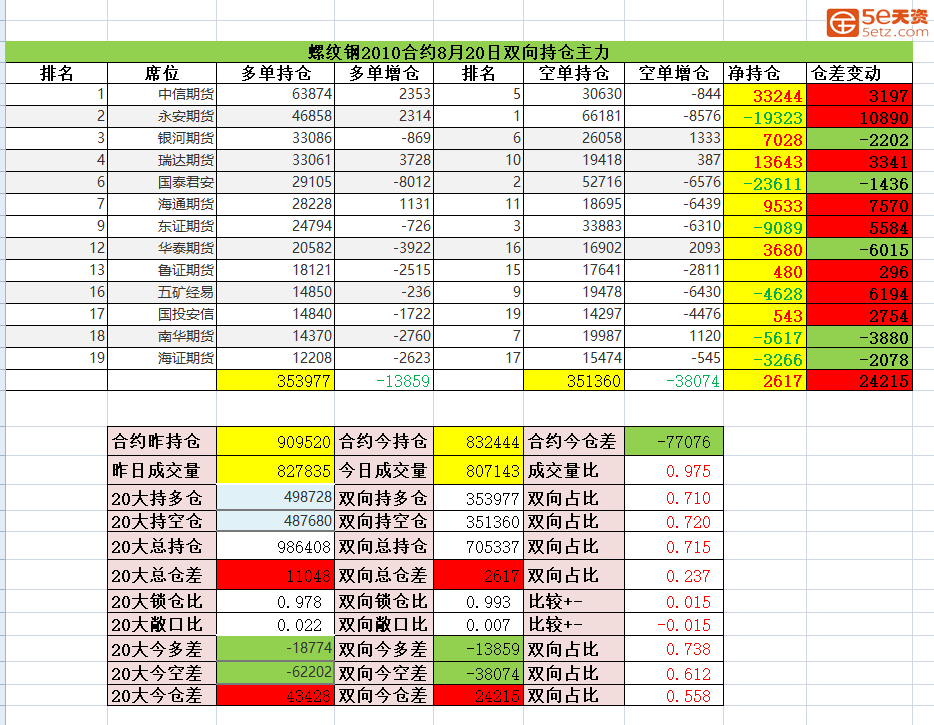This screenshot has height=725, width=934.
Task: Select red change cell 7570
Action: [x=859, y=205]
